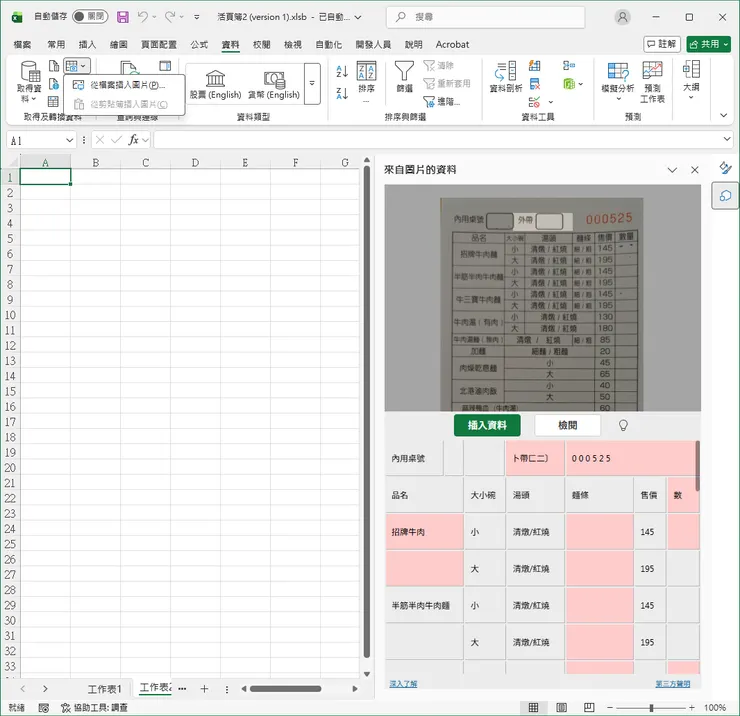Image resolution: width=740 pixels, height=716 pixels.
Task: Click the Insert Function fx icon
Action: [x=134, y=140]
